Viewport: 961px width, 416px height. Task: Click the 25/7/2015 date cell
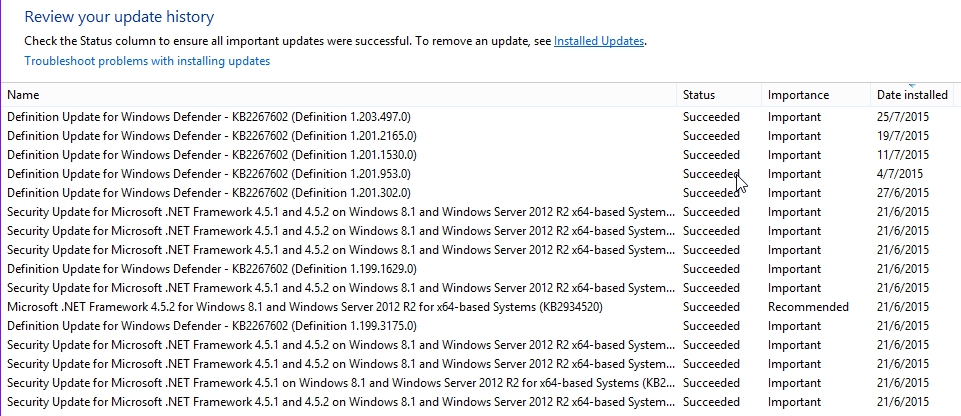(903, 116)
